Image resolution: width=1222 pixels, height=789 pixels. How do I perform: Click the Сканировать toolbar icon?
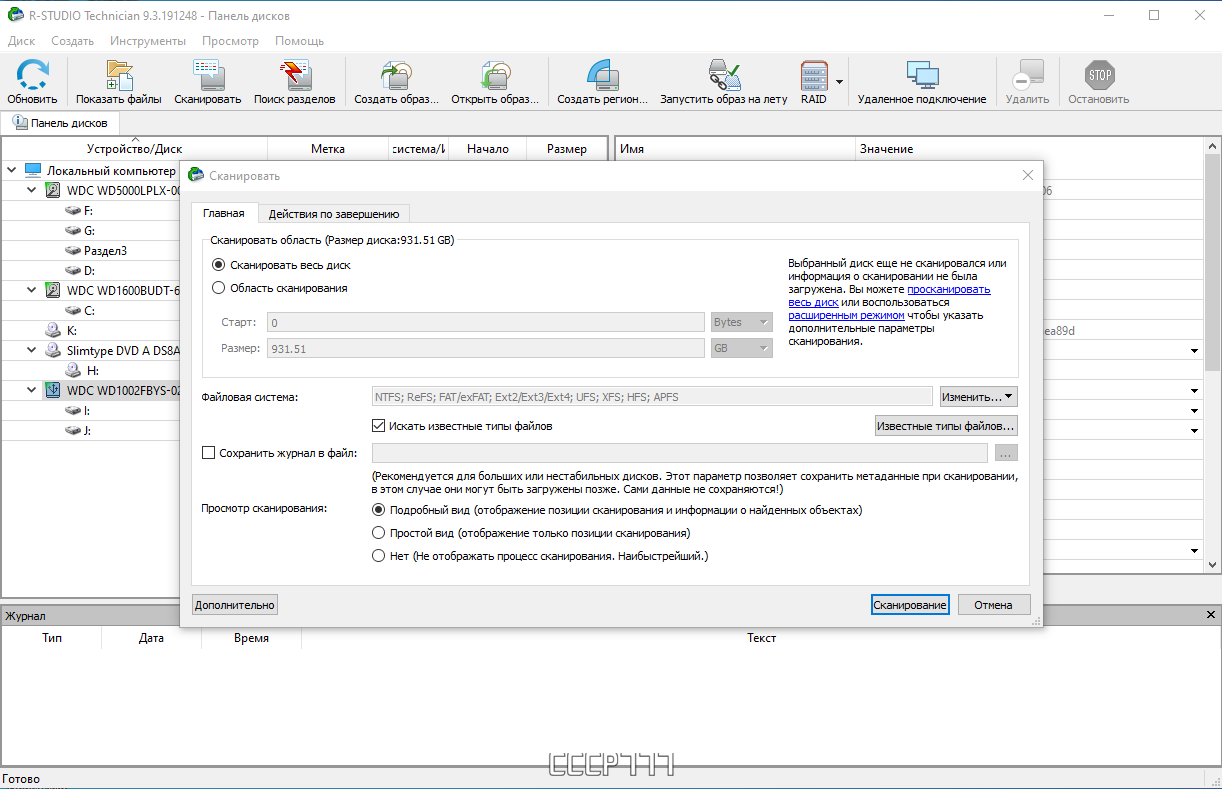coord(208,76)
